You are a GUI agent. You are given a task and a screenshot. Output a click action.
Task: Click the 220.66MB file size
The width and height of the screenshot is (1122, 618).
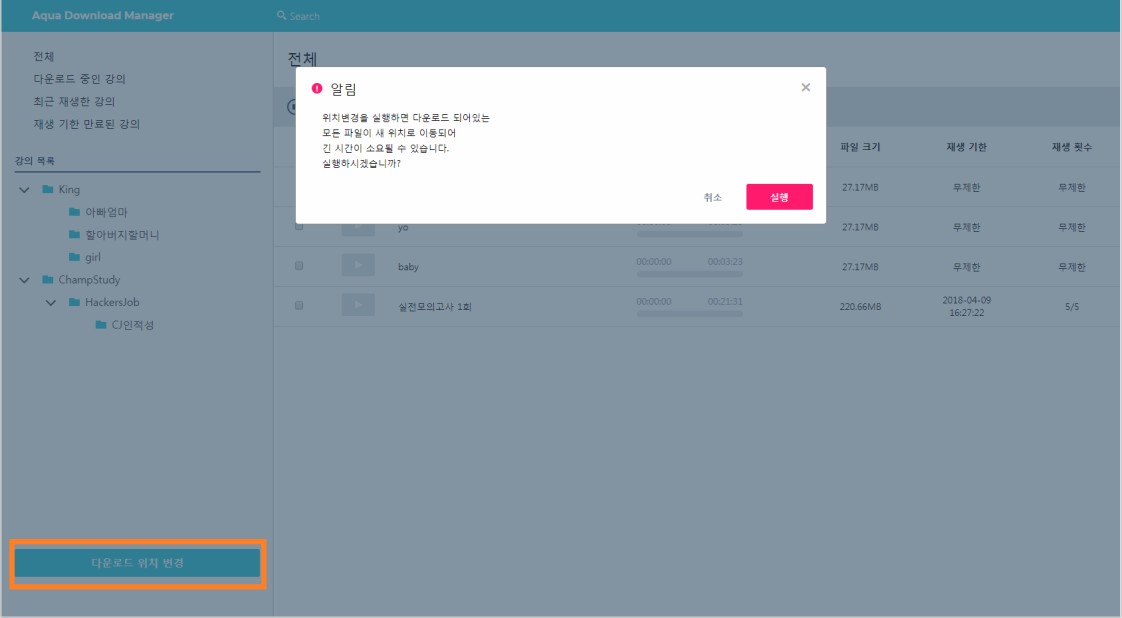[860, 307]
